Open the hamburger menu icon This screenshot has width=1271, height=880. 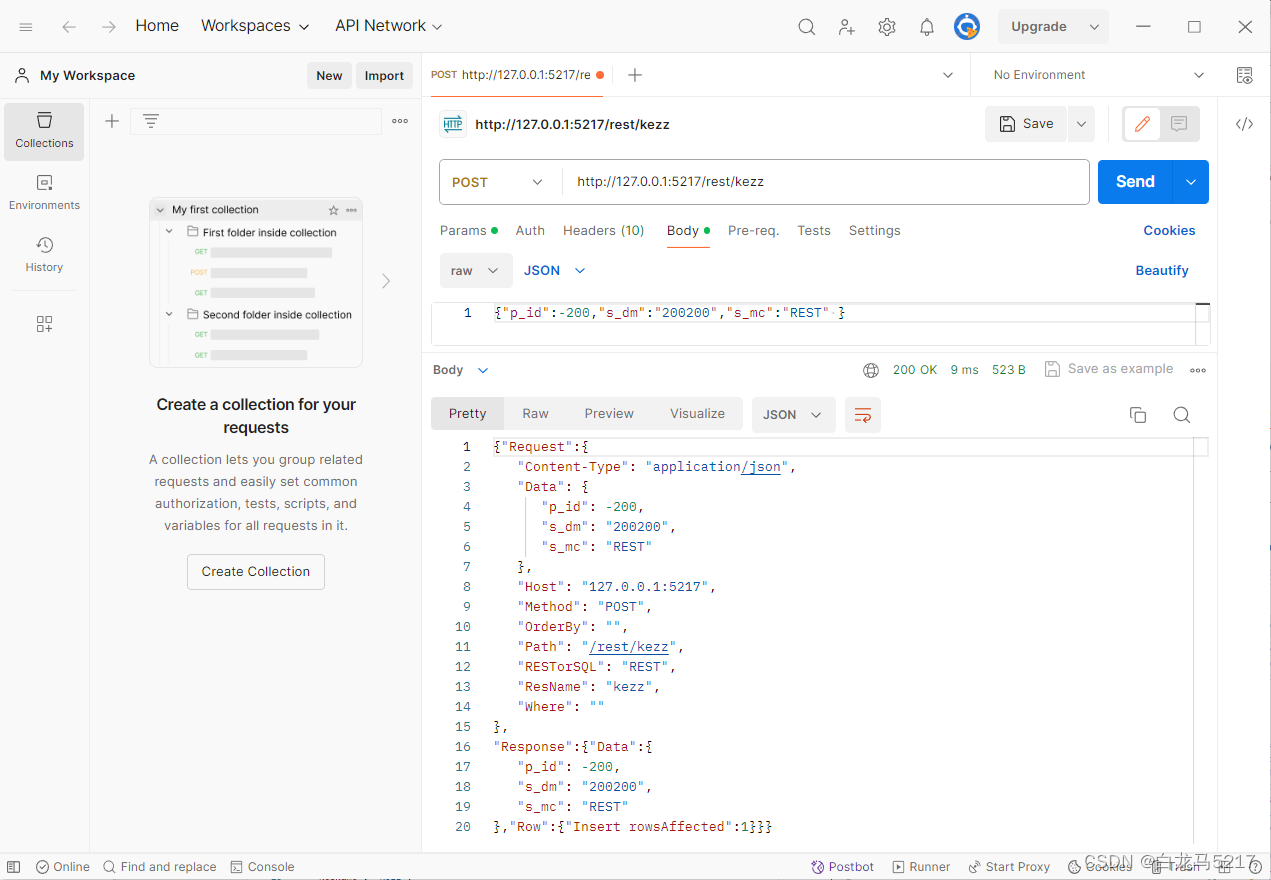[x=26, y=27]
